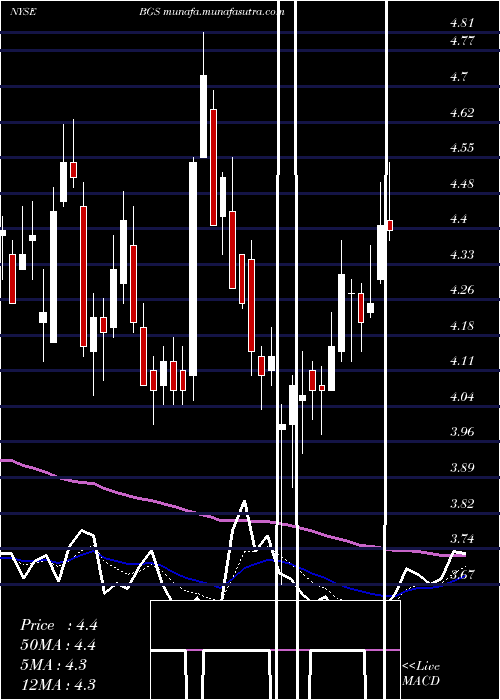
Task: Click the last red candlestick near 4.4
Action: pyautogui.click(x=390, y=225)
